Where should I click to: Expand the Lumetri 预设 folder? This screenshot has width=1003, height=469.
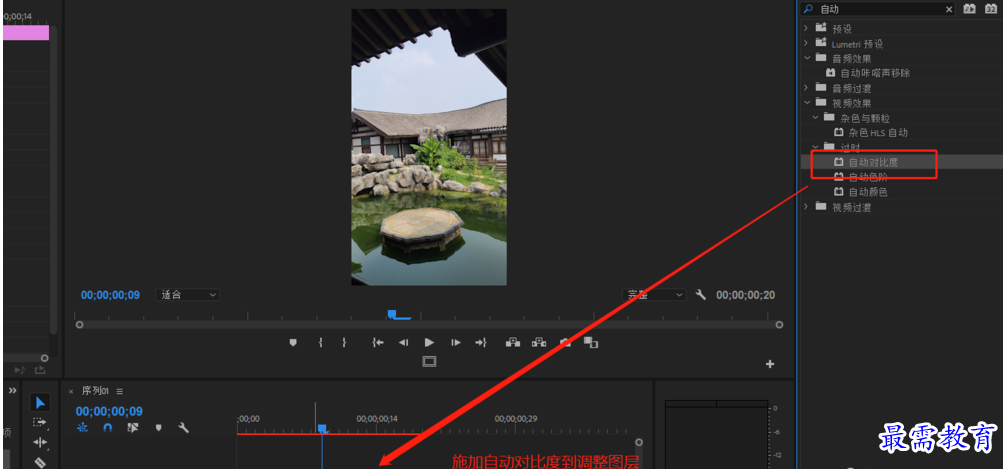806,44
